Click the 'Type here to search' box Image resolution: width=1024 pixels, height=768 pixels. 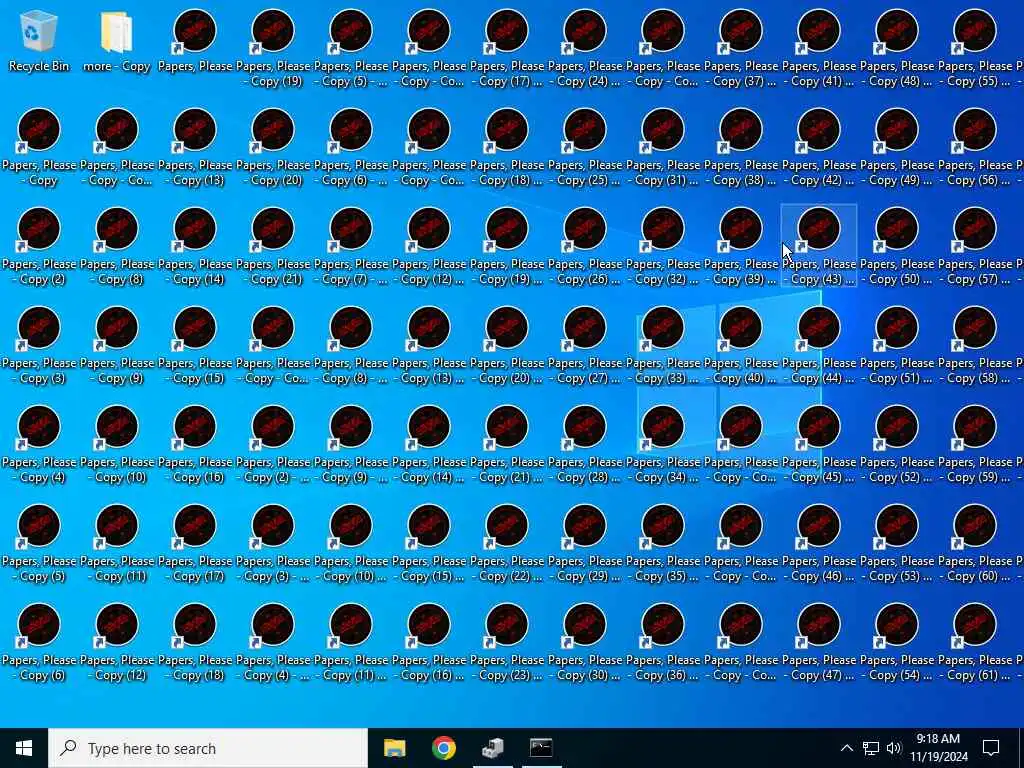[x=208, y=748]
